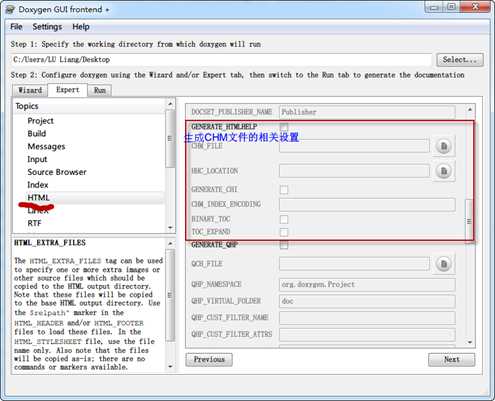Click the CHM_FILE input field

click(x=354, y=146)
